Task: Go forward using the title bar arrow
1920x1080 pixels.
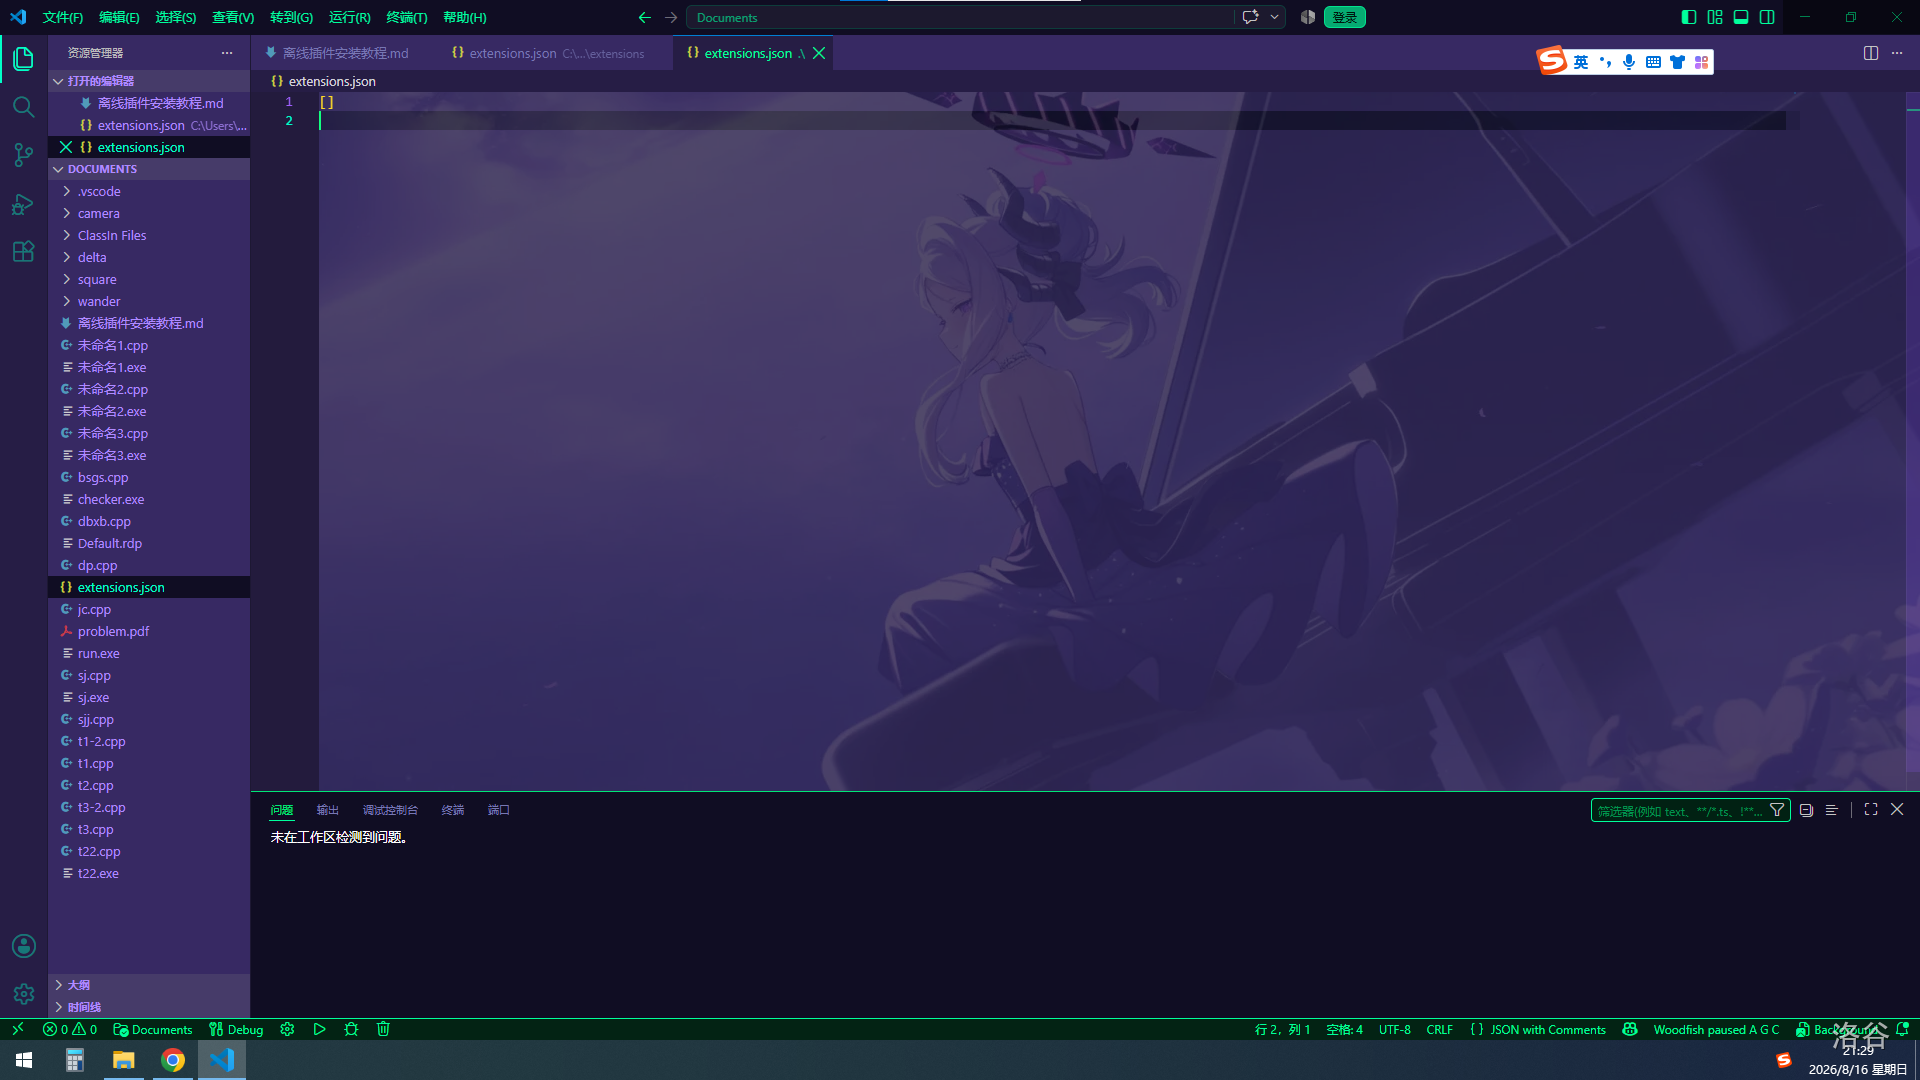Action: (671, 17)
